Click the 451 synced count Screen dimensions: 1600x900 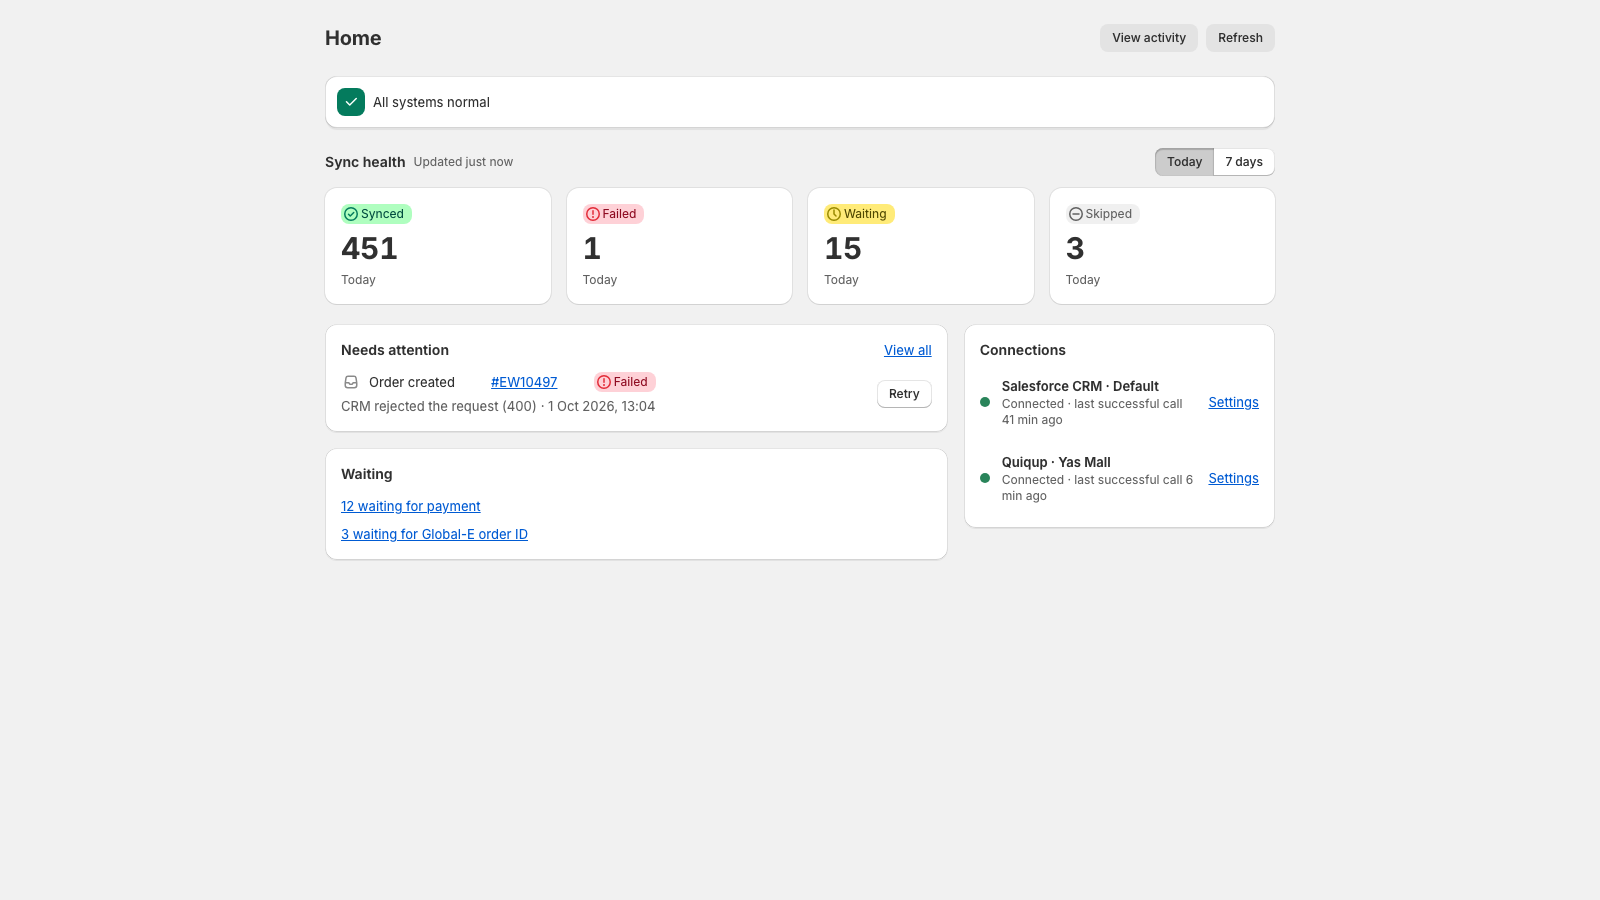point(369,248)
